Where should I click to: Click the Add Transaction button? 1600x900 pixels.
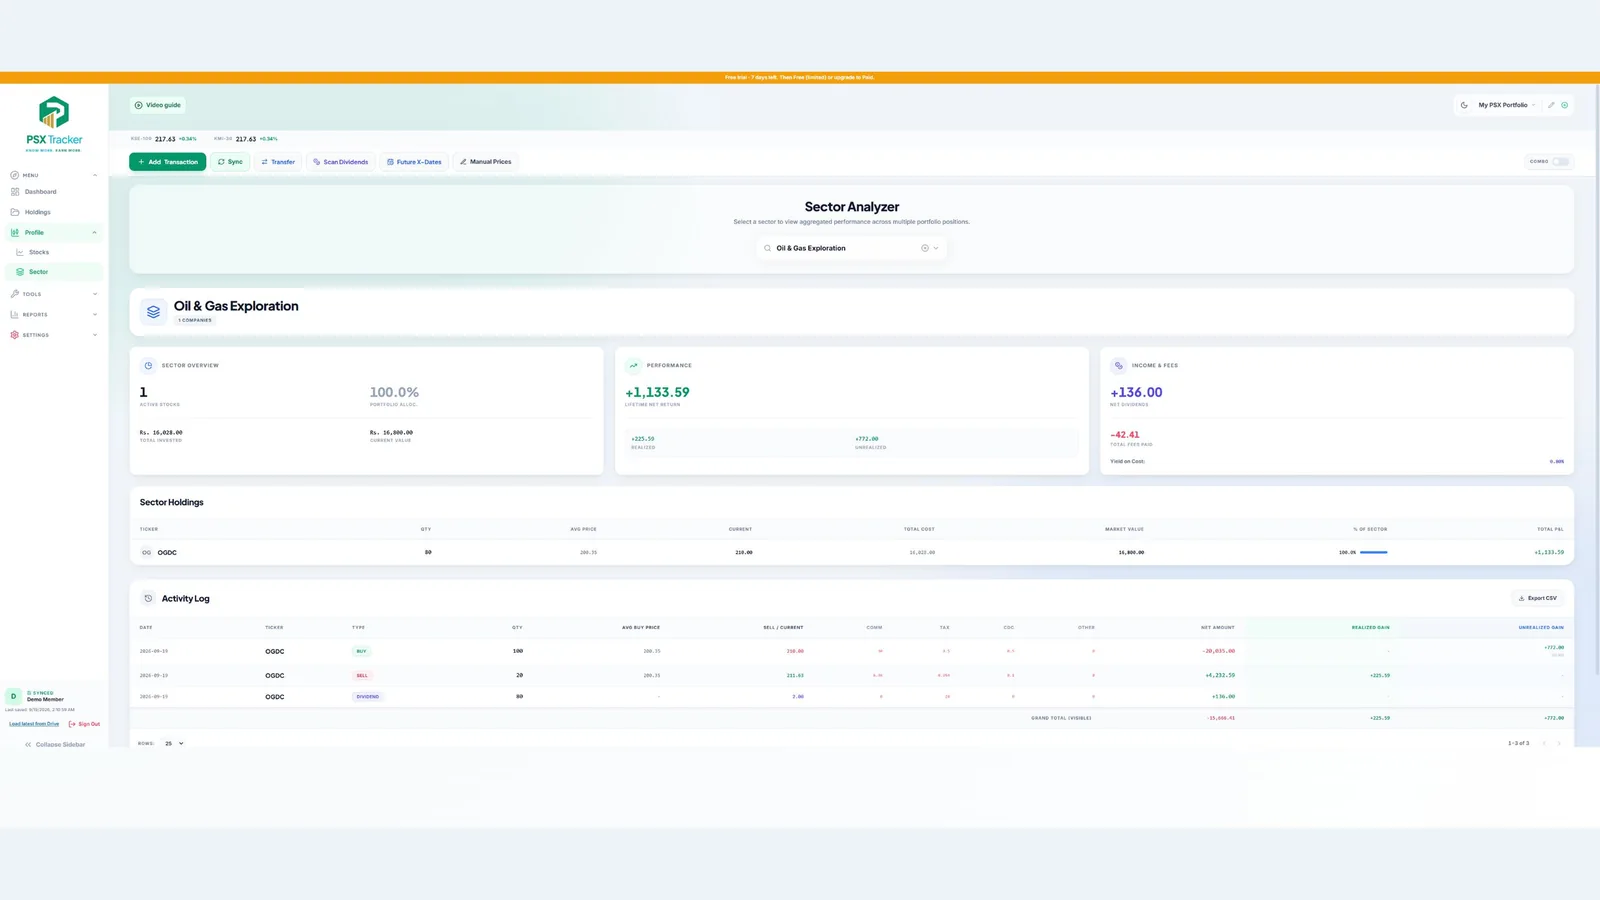(168, 162)
